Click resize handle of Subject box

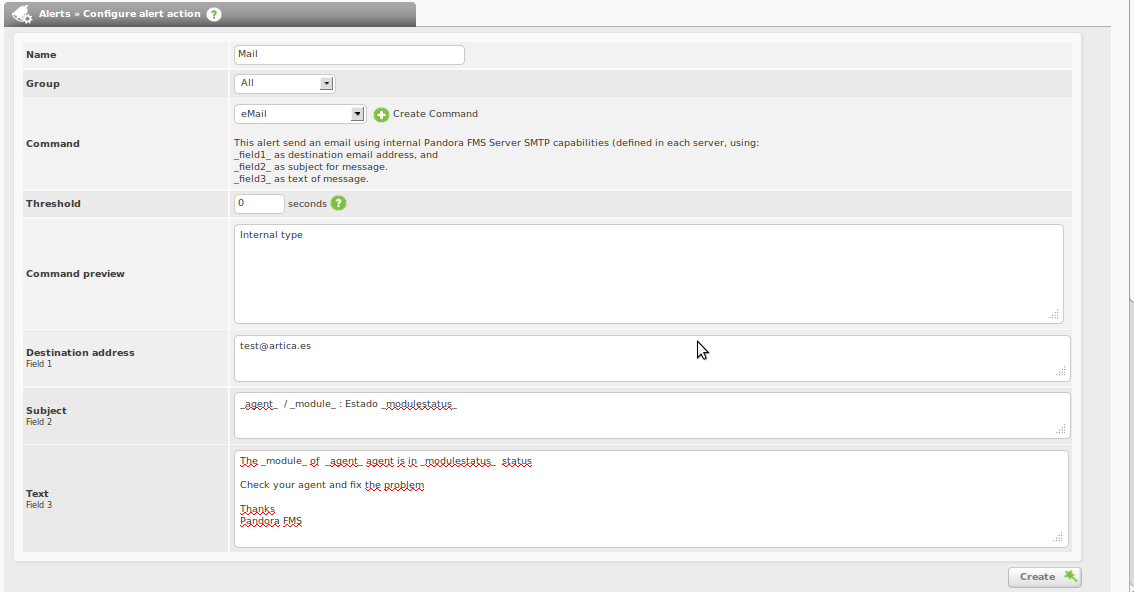pyautogui.click(x=1061, y=430)
